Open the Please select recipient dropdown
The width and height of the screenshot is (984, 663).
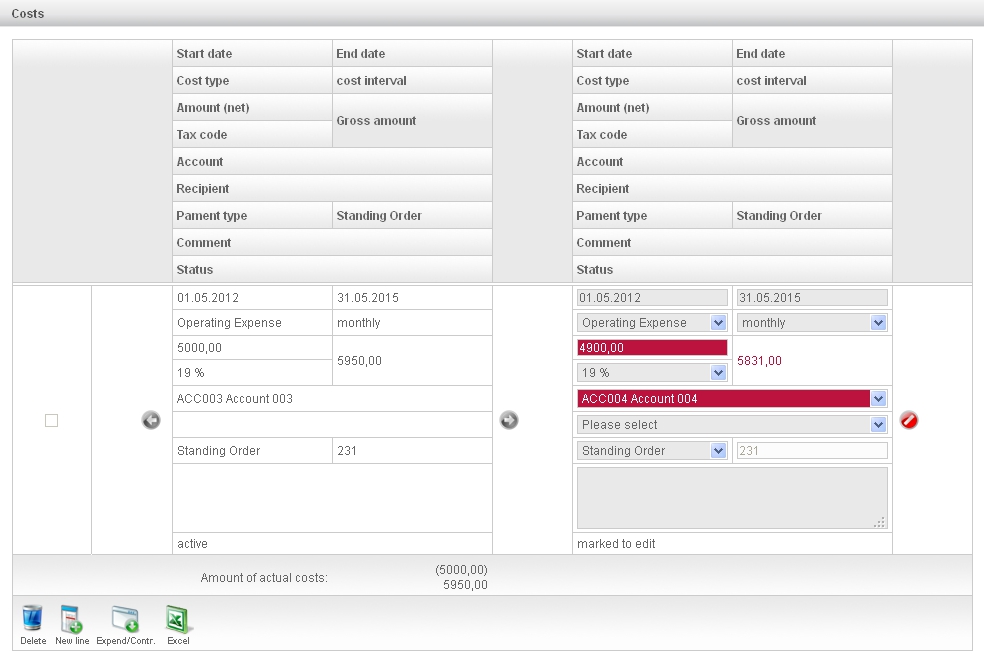tap(732, 425)
